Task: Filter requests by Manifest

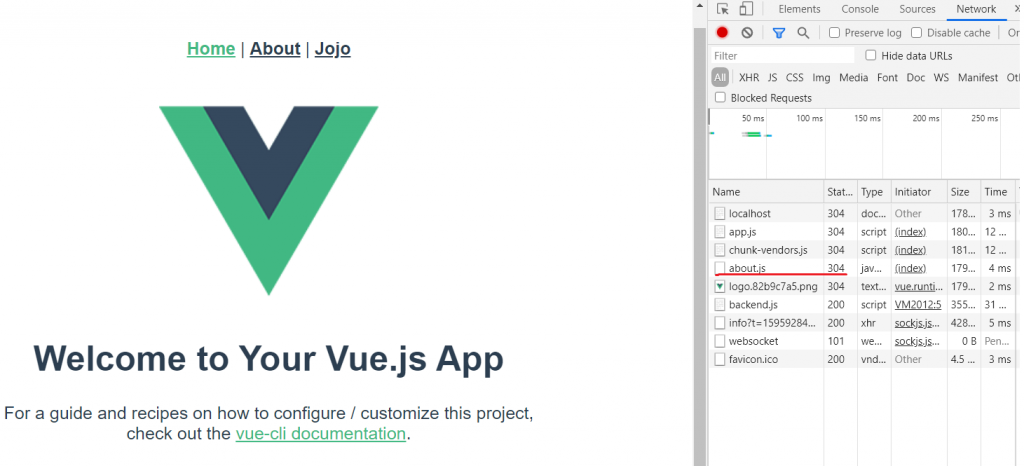Action: coord(978,78)
